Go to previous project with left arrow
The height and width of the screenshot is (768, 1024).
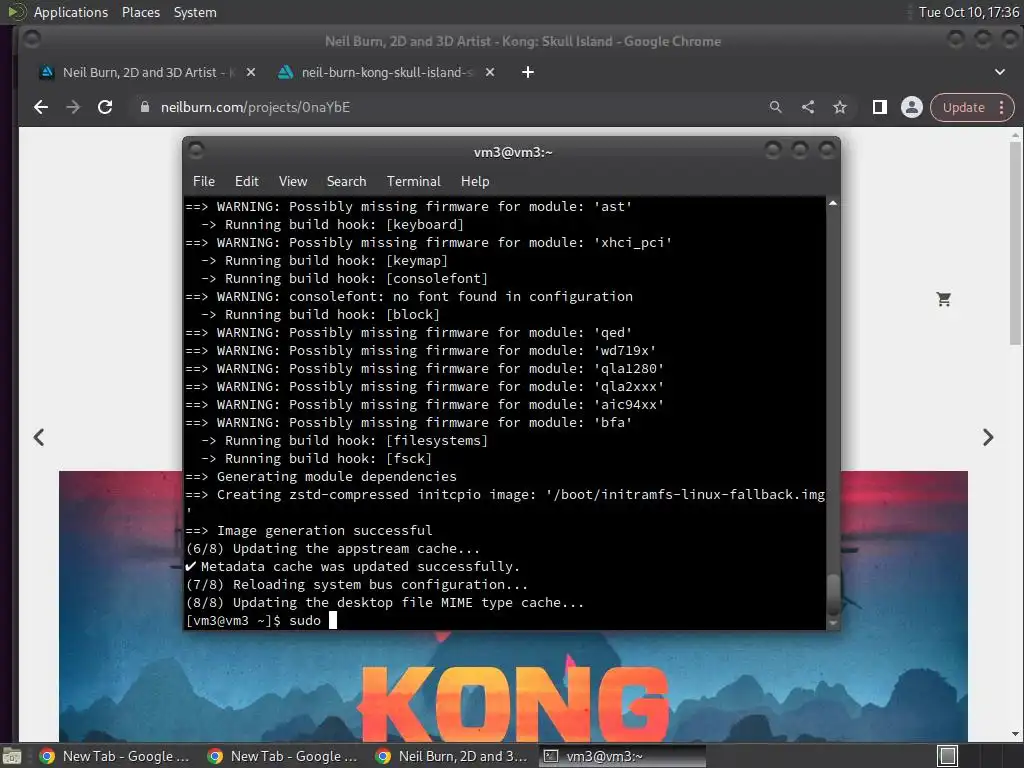(x=39, y=437)
